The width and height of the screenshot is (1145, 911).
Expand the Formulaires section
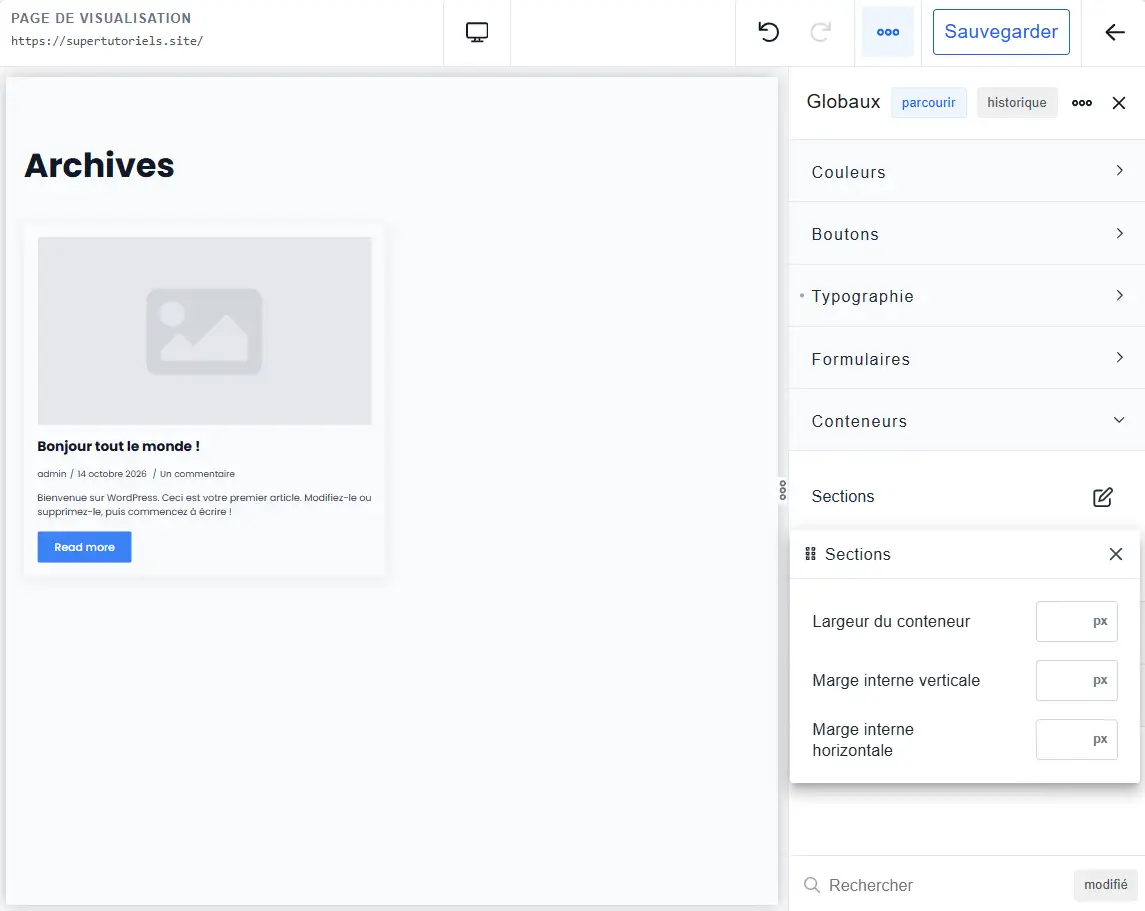[967, 358]
